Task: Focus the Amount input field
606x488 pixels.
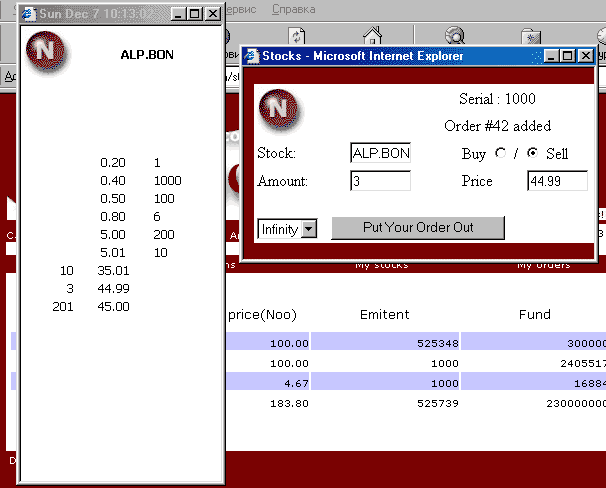Action: tap(380, 180)
